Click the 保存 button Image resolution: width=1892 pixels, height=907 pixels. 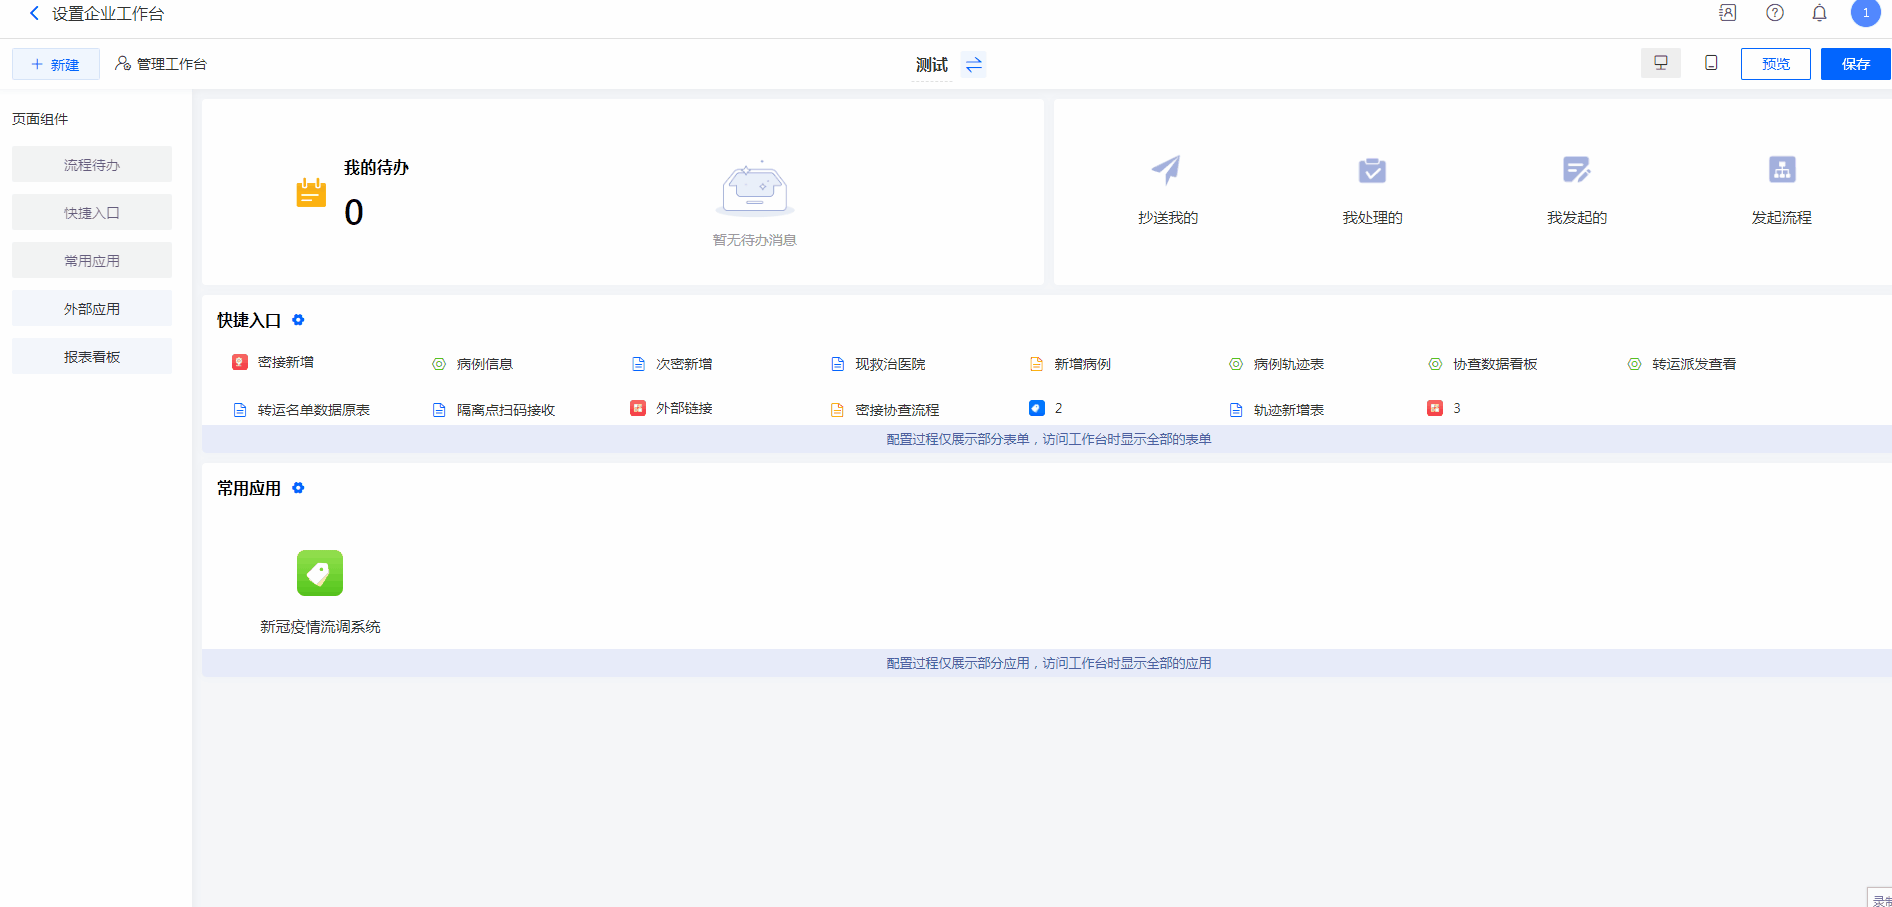click(1855, 64)
